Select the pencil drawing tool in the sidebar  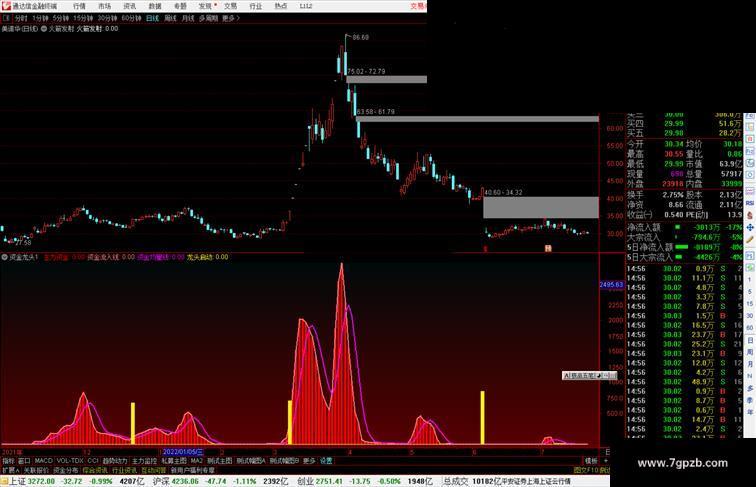[750, 240]
